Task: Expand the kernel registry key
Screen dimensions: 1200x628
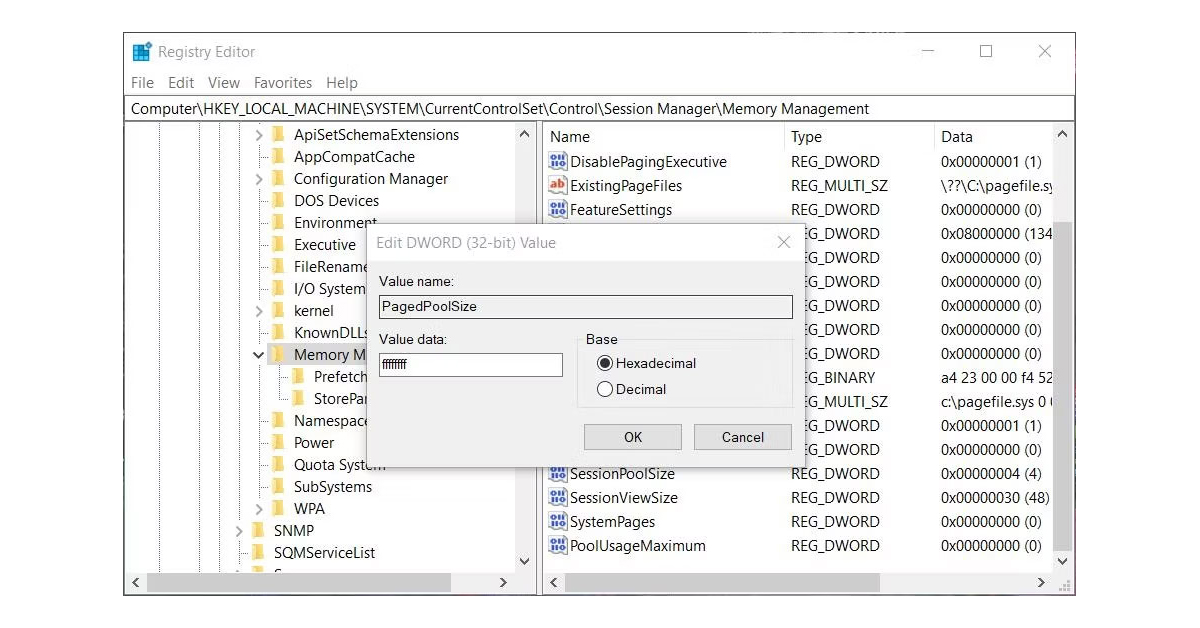Action: coord(258,310)
